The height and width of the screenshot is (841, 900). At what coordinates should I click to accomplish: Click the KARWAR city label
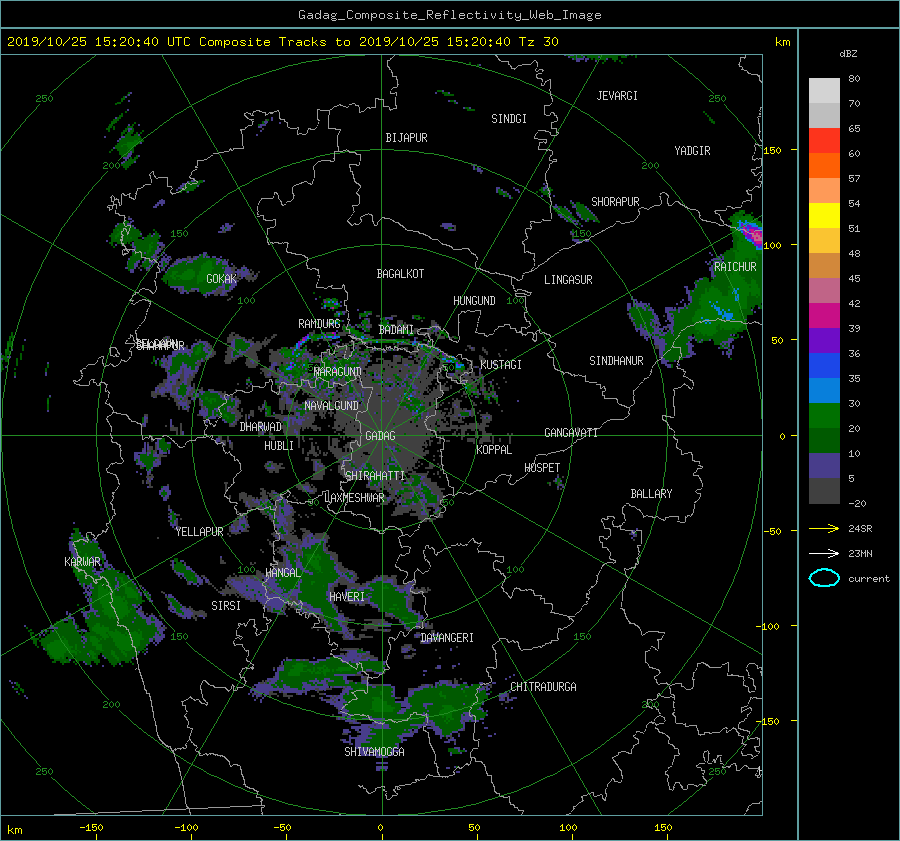[82, 561]
